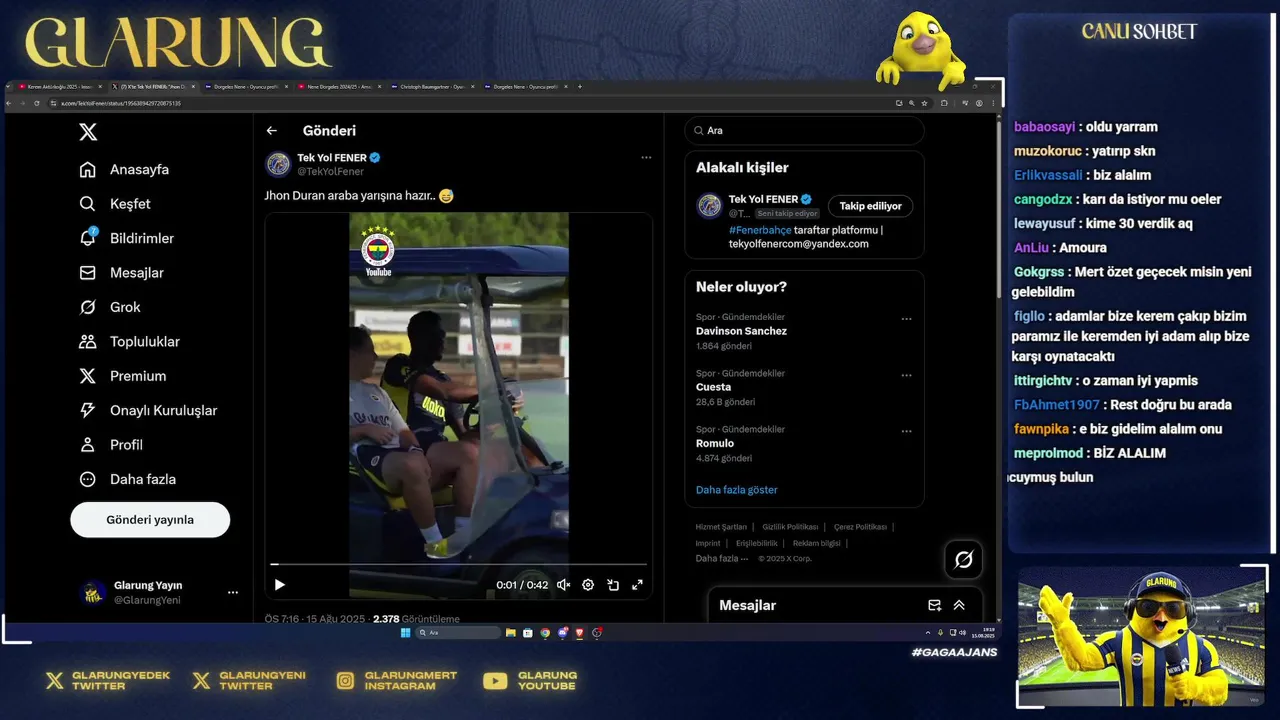Open the Premium page
Viewport: 1280px width, 720px height.
pyautogui.click(x=122, y=376)
